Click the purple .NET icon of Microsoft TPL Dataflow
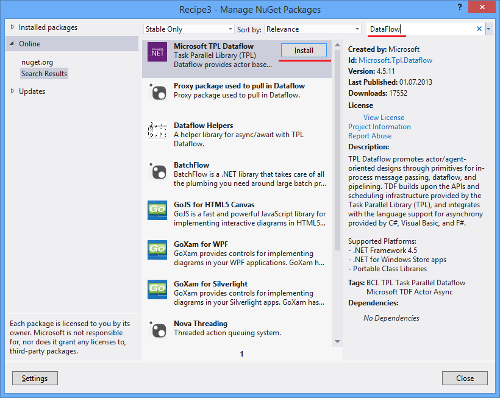The height and width of the screenshot is (398, 500). click(157, 52)
